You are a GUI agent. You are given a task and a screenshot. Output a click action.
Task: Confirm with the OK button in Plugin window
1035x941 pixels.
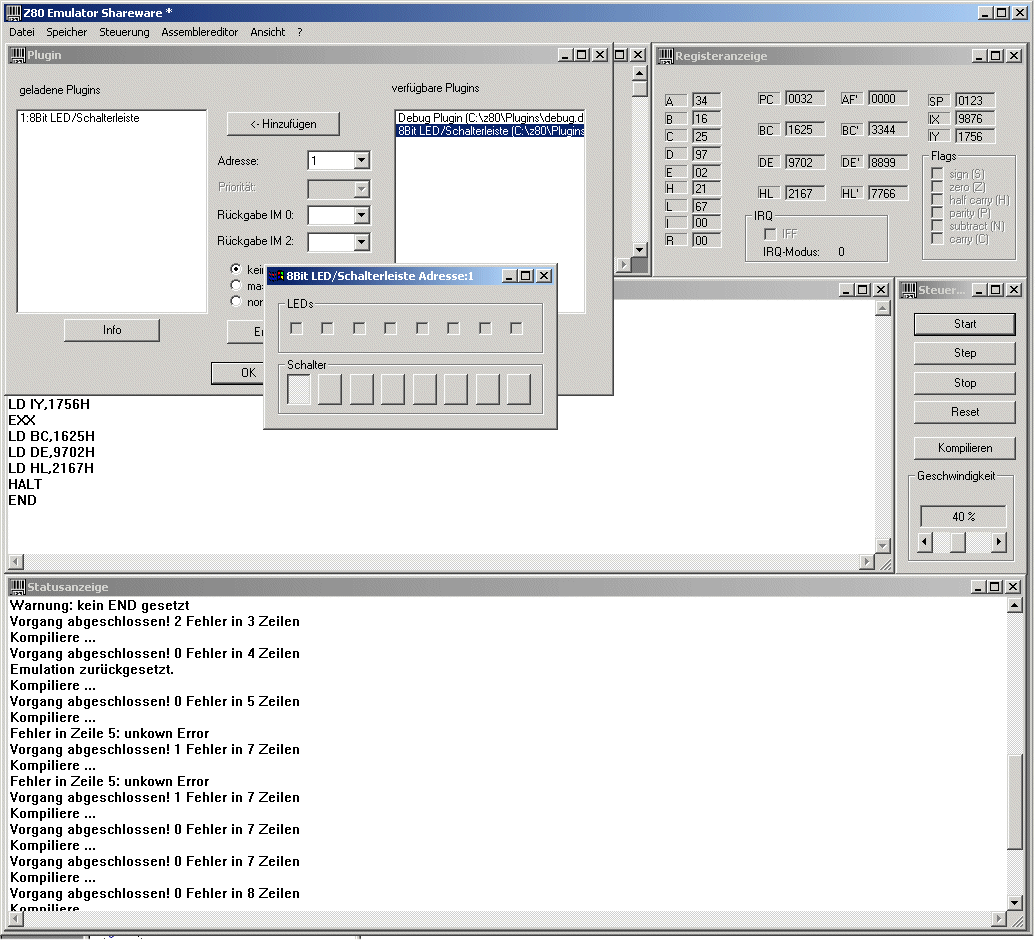click(x=238, y=373)
